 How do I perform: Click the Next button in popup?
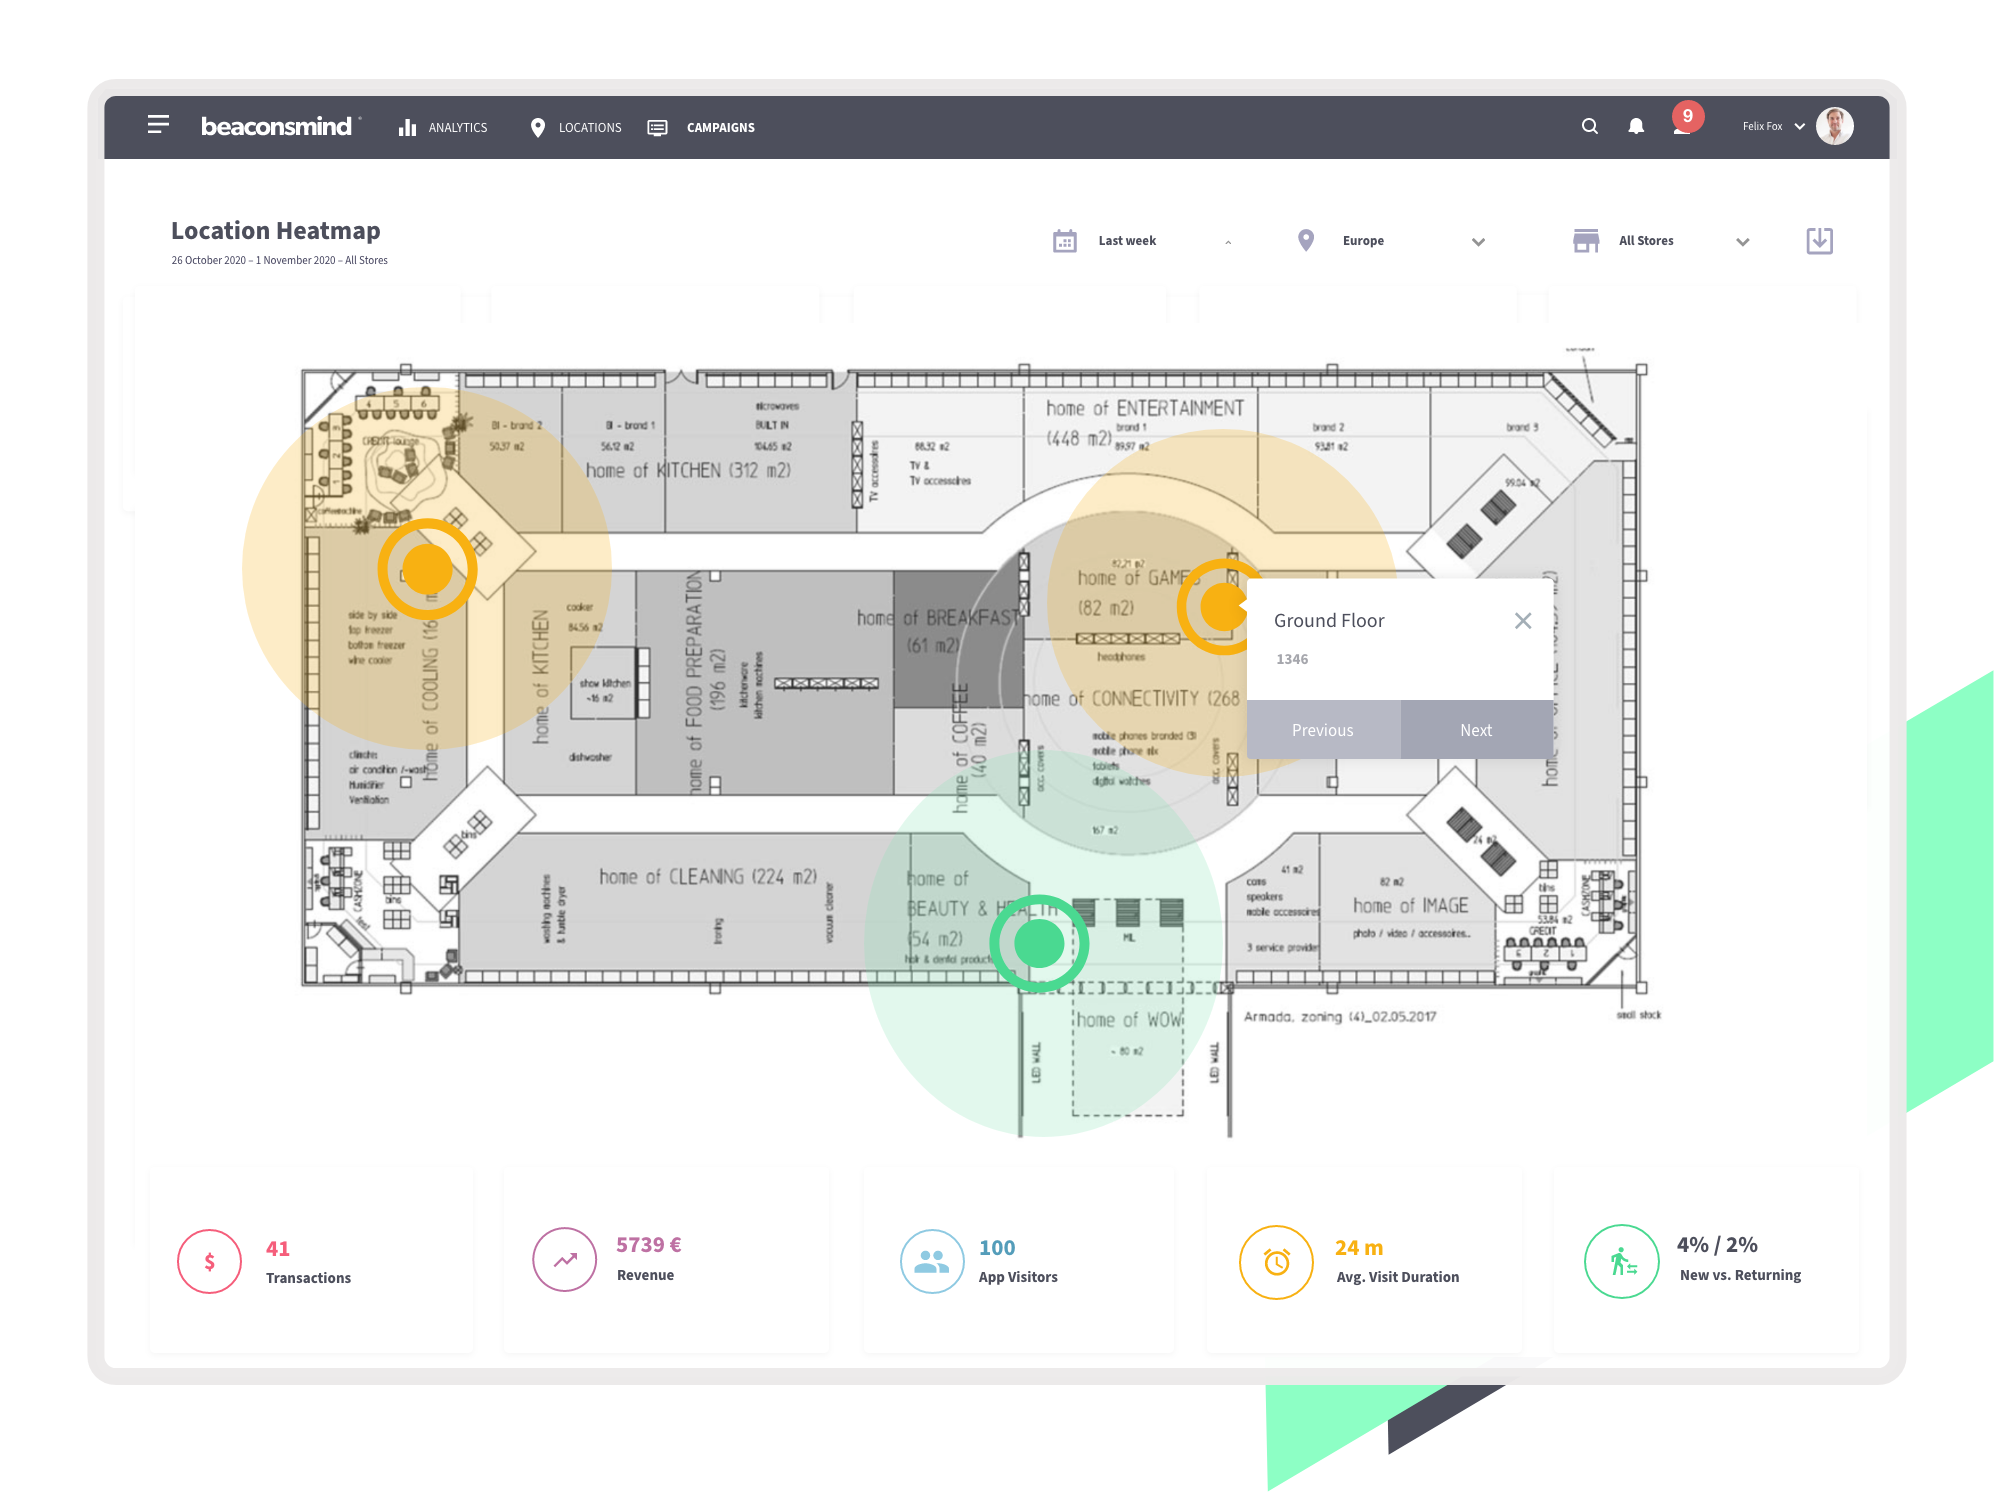(x=1476, y=730)
